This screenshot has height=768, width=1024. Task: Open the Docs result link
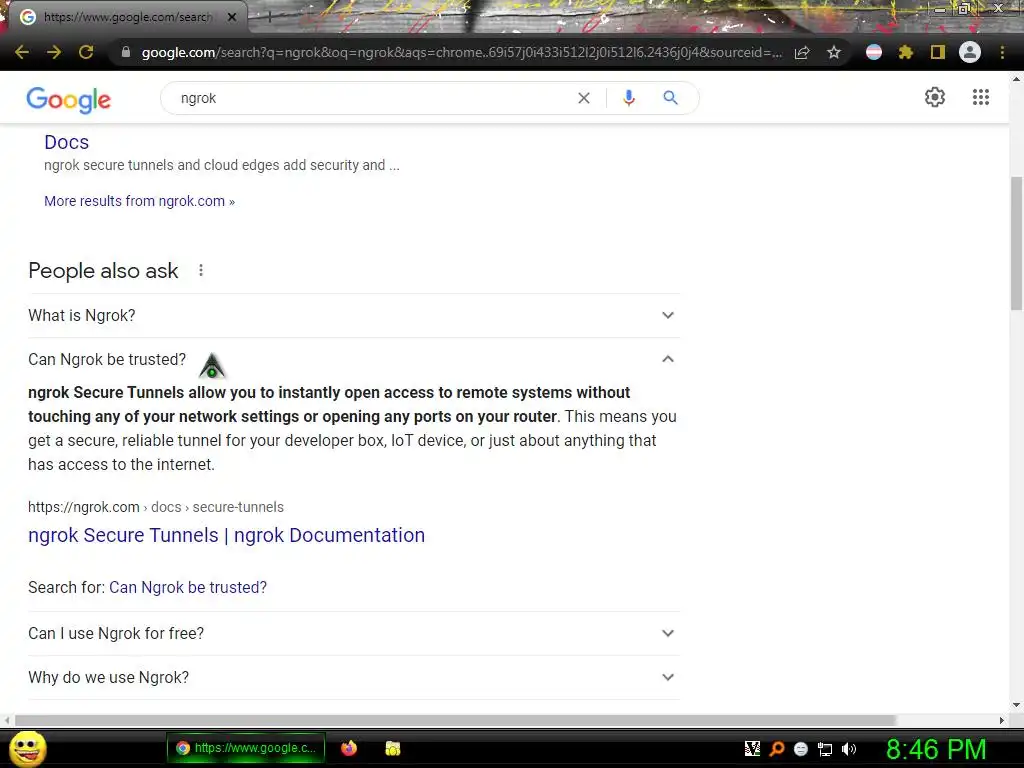(x=67, y=142)
